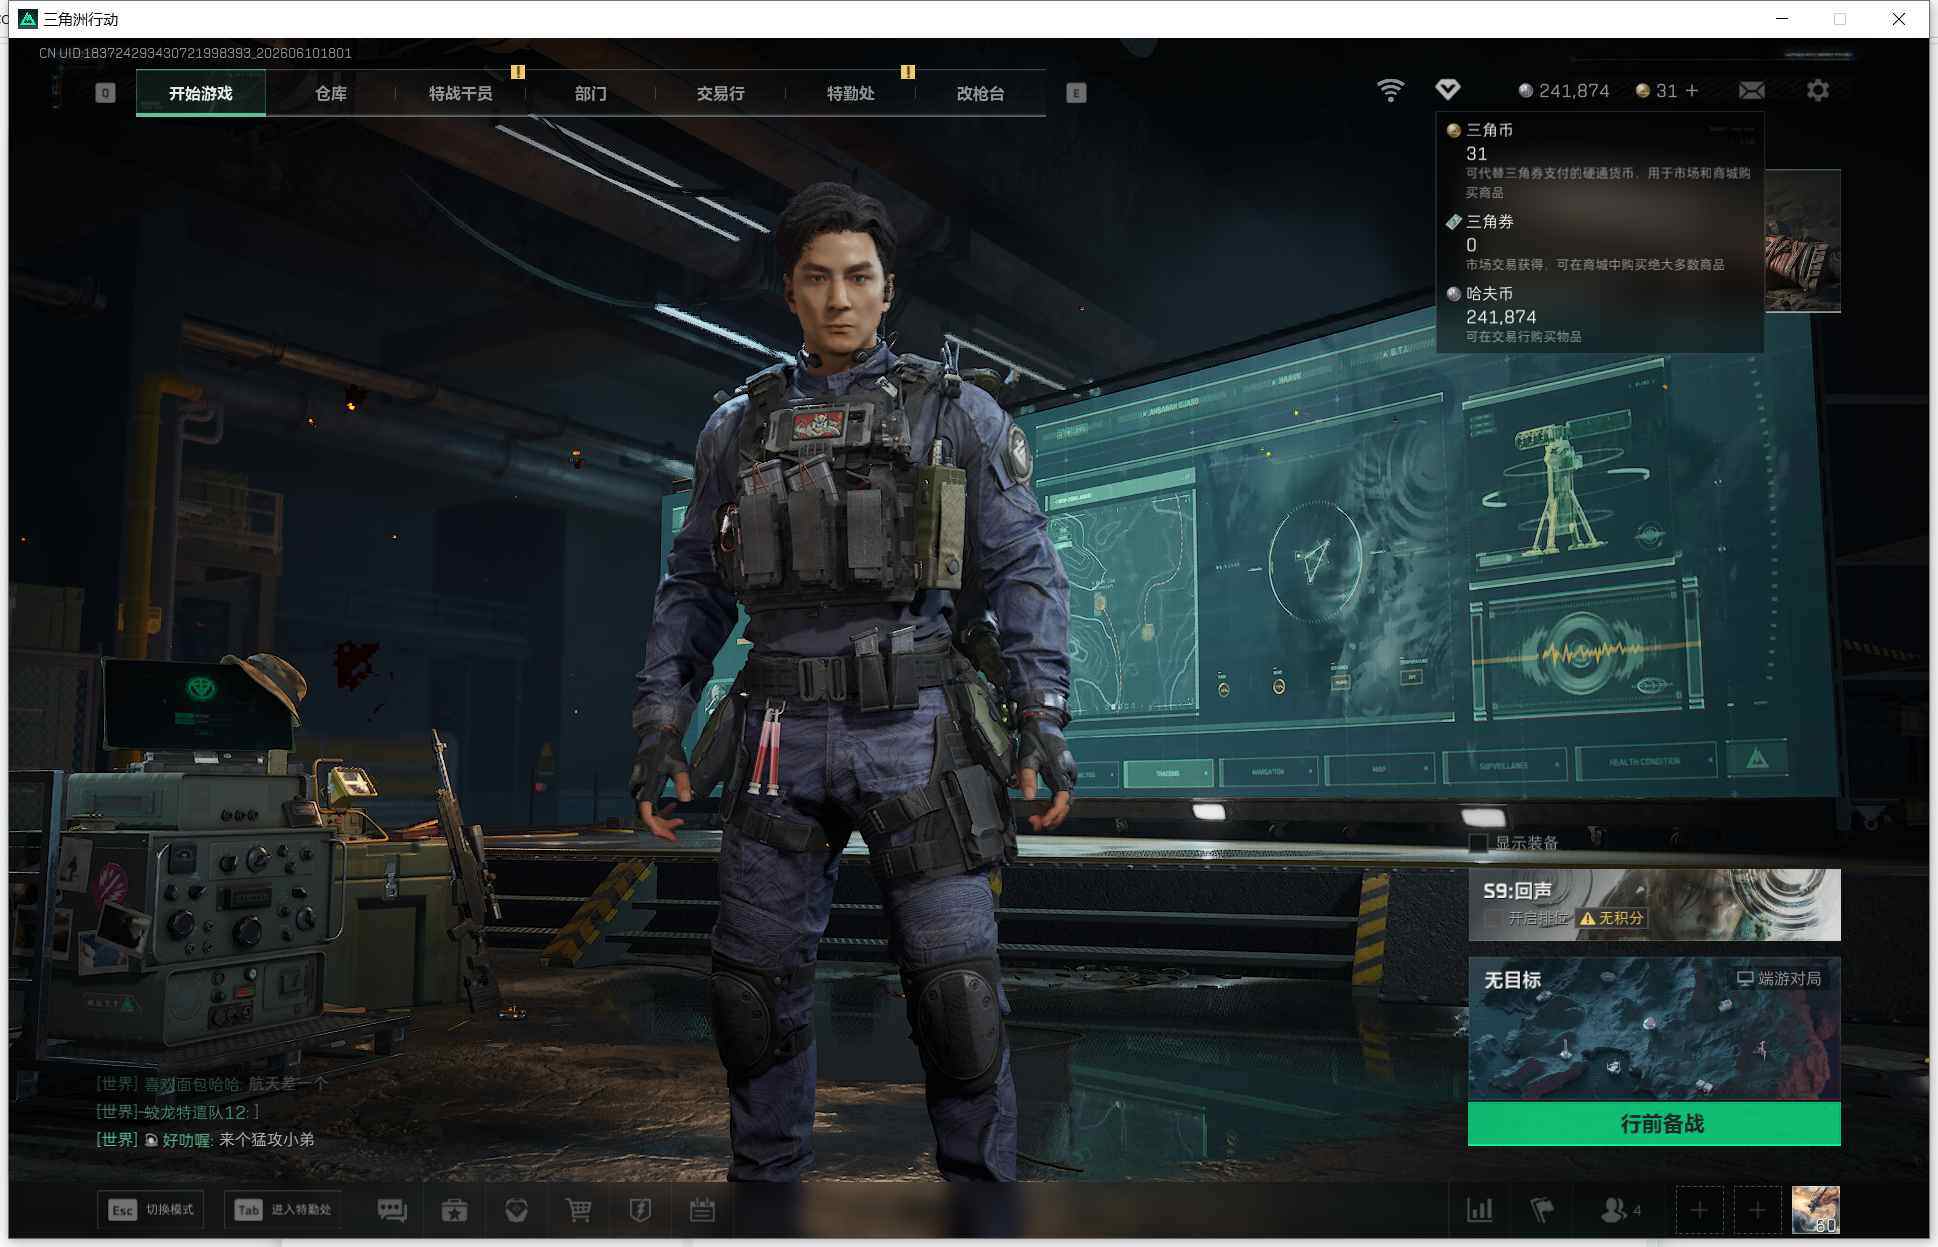
Task: Open the S9:回声 season banner
Action: 1654,905
